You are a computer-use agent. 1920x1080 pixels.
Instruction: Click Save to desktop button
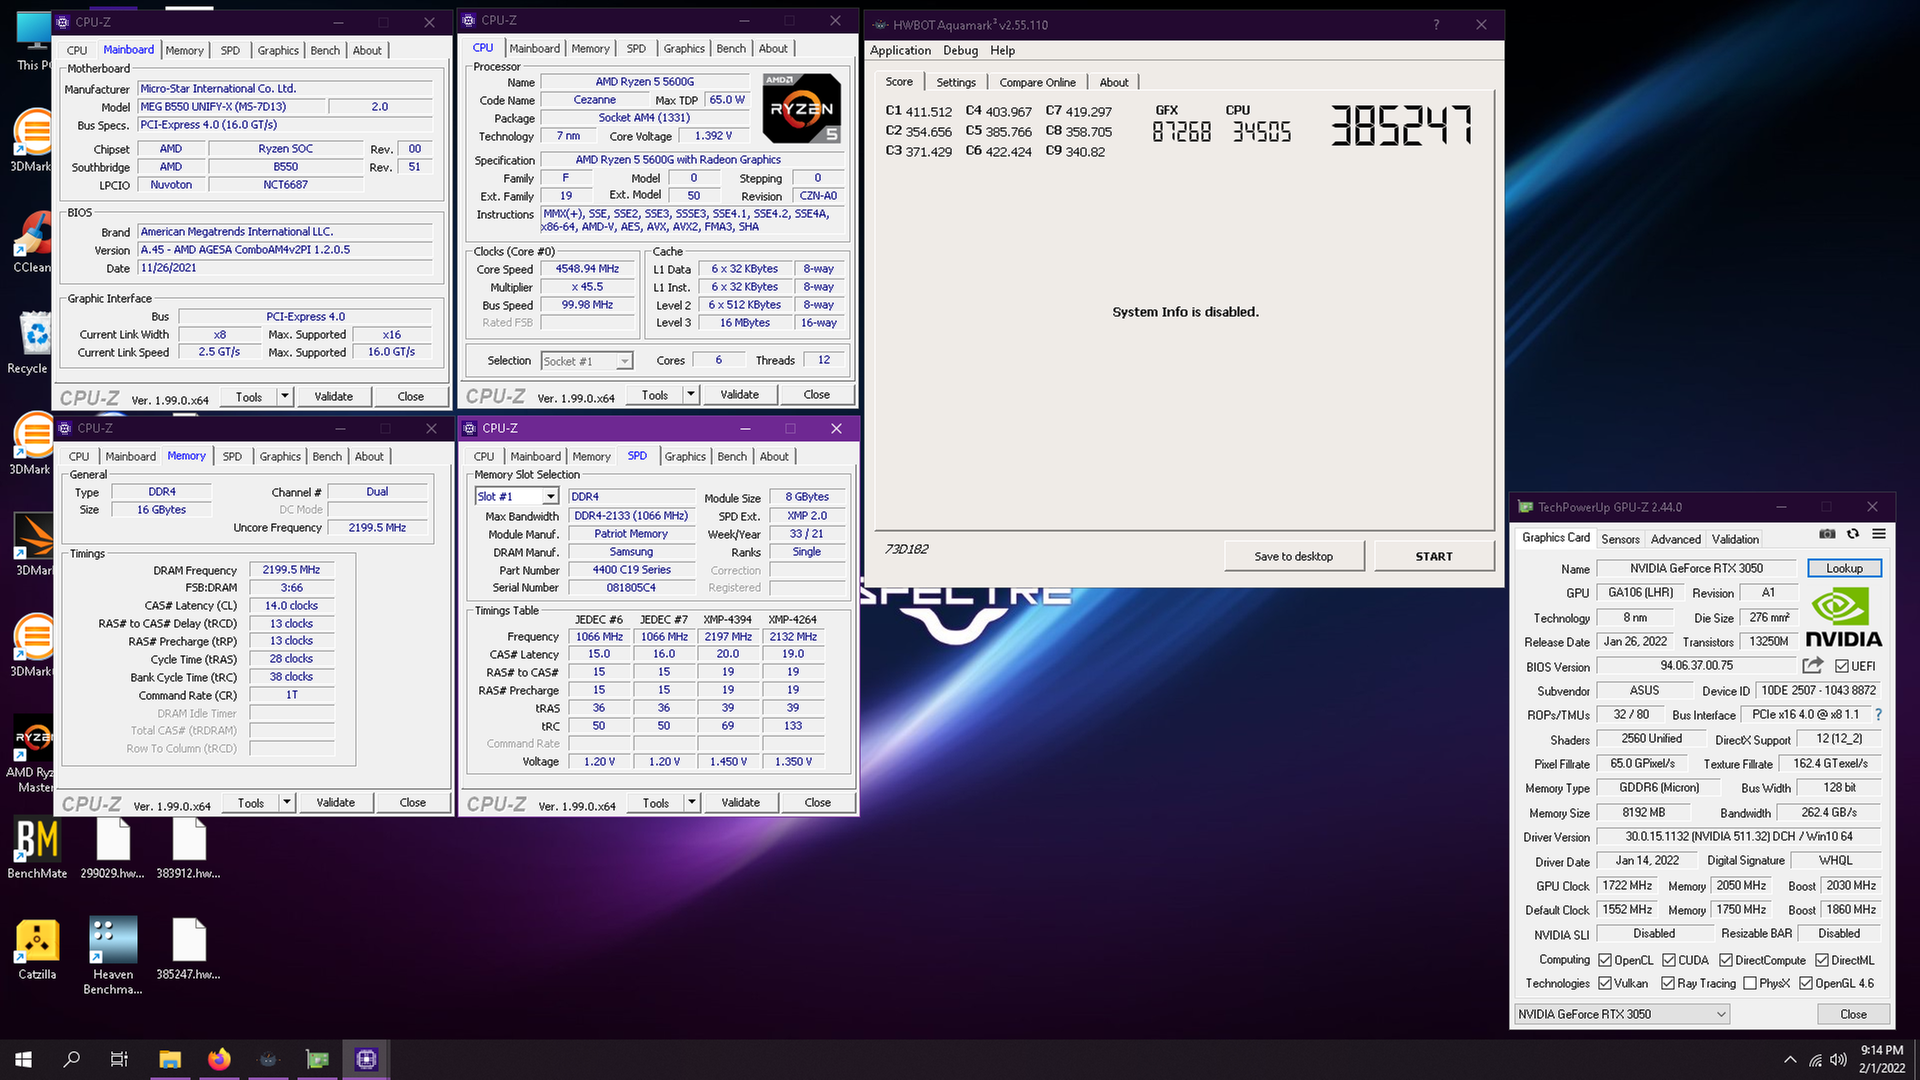(x=1293, y=556)
